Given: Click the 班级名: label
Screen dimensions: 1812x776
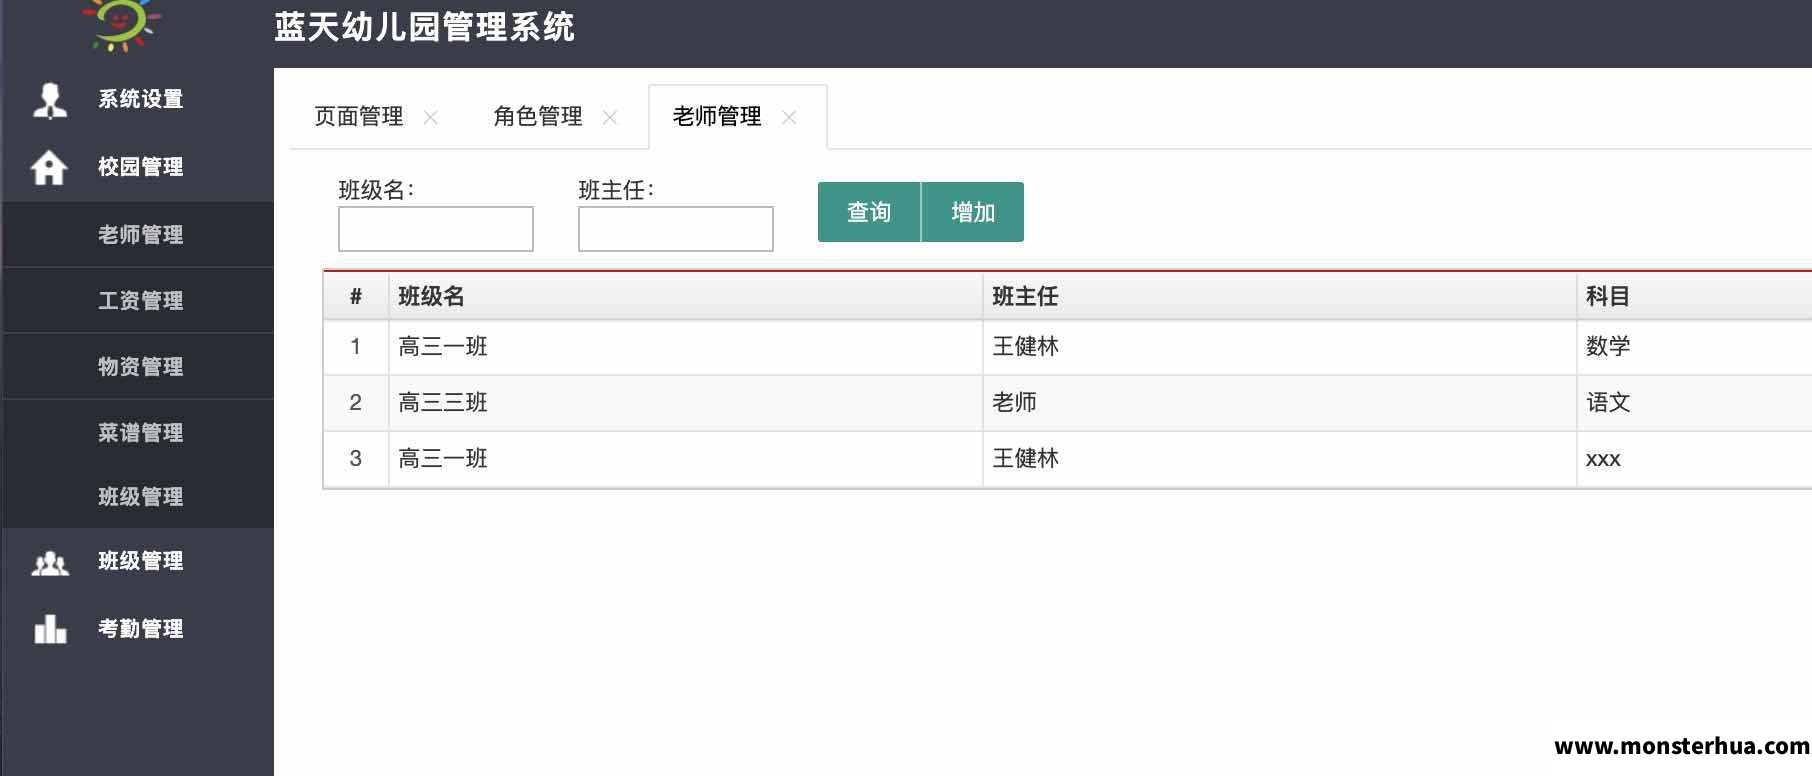Looking at the screenshot, I should click(x=376, y=190).
